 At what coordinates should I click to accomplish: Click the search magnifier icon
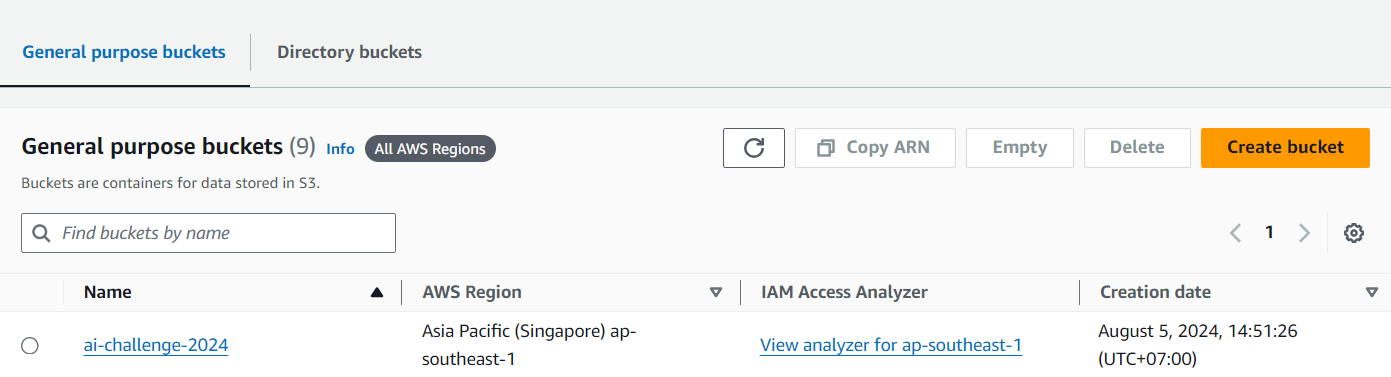pos(42,233)
